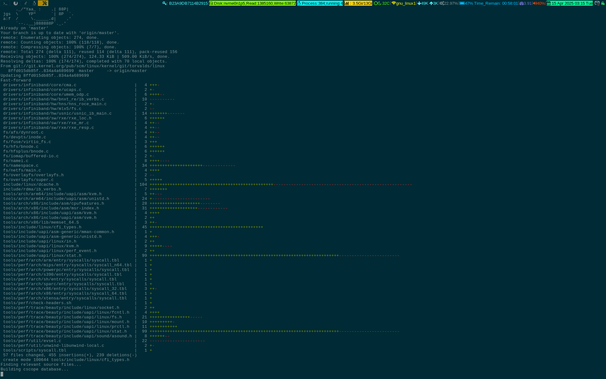The height and width of the screenshot is (379, 606).
Task: Click the battery 47% indicator
Action: [x=466, y=3]
